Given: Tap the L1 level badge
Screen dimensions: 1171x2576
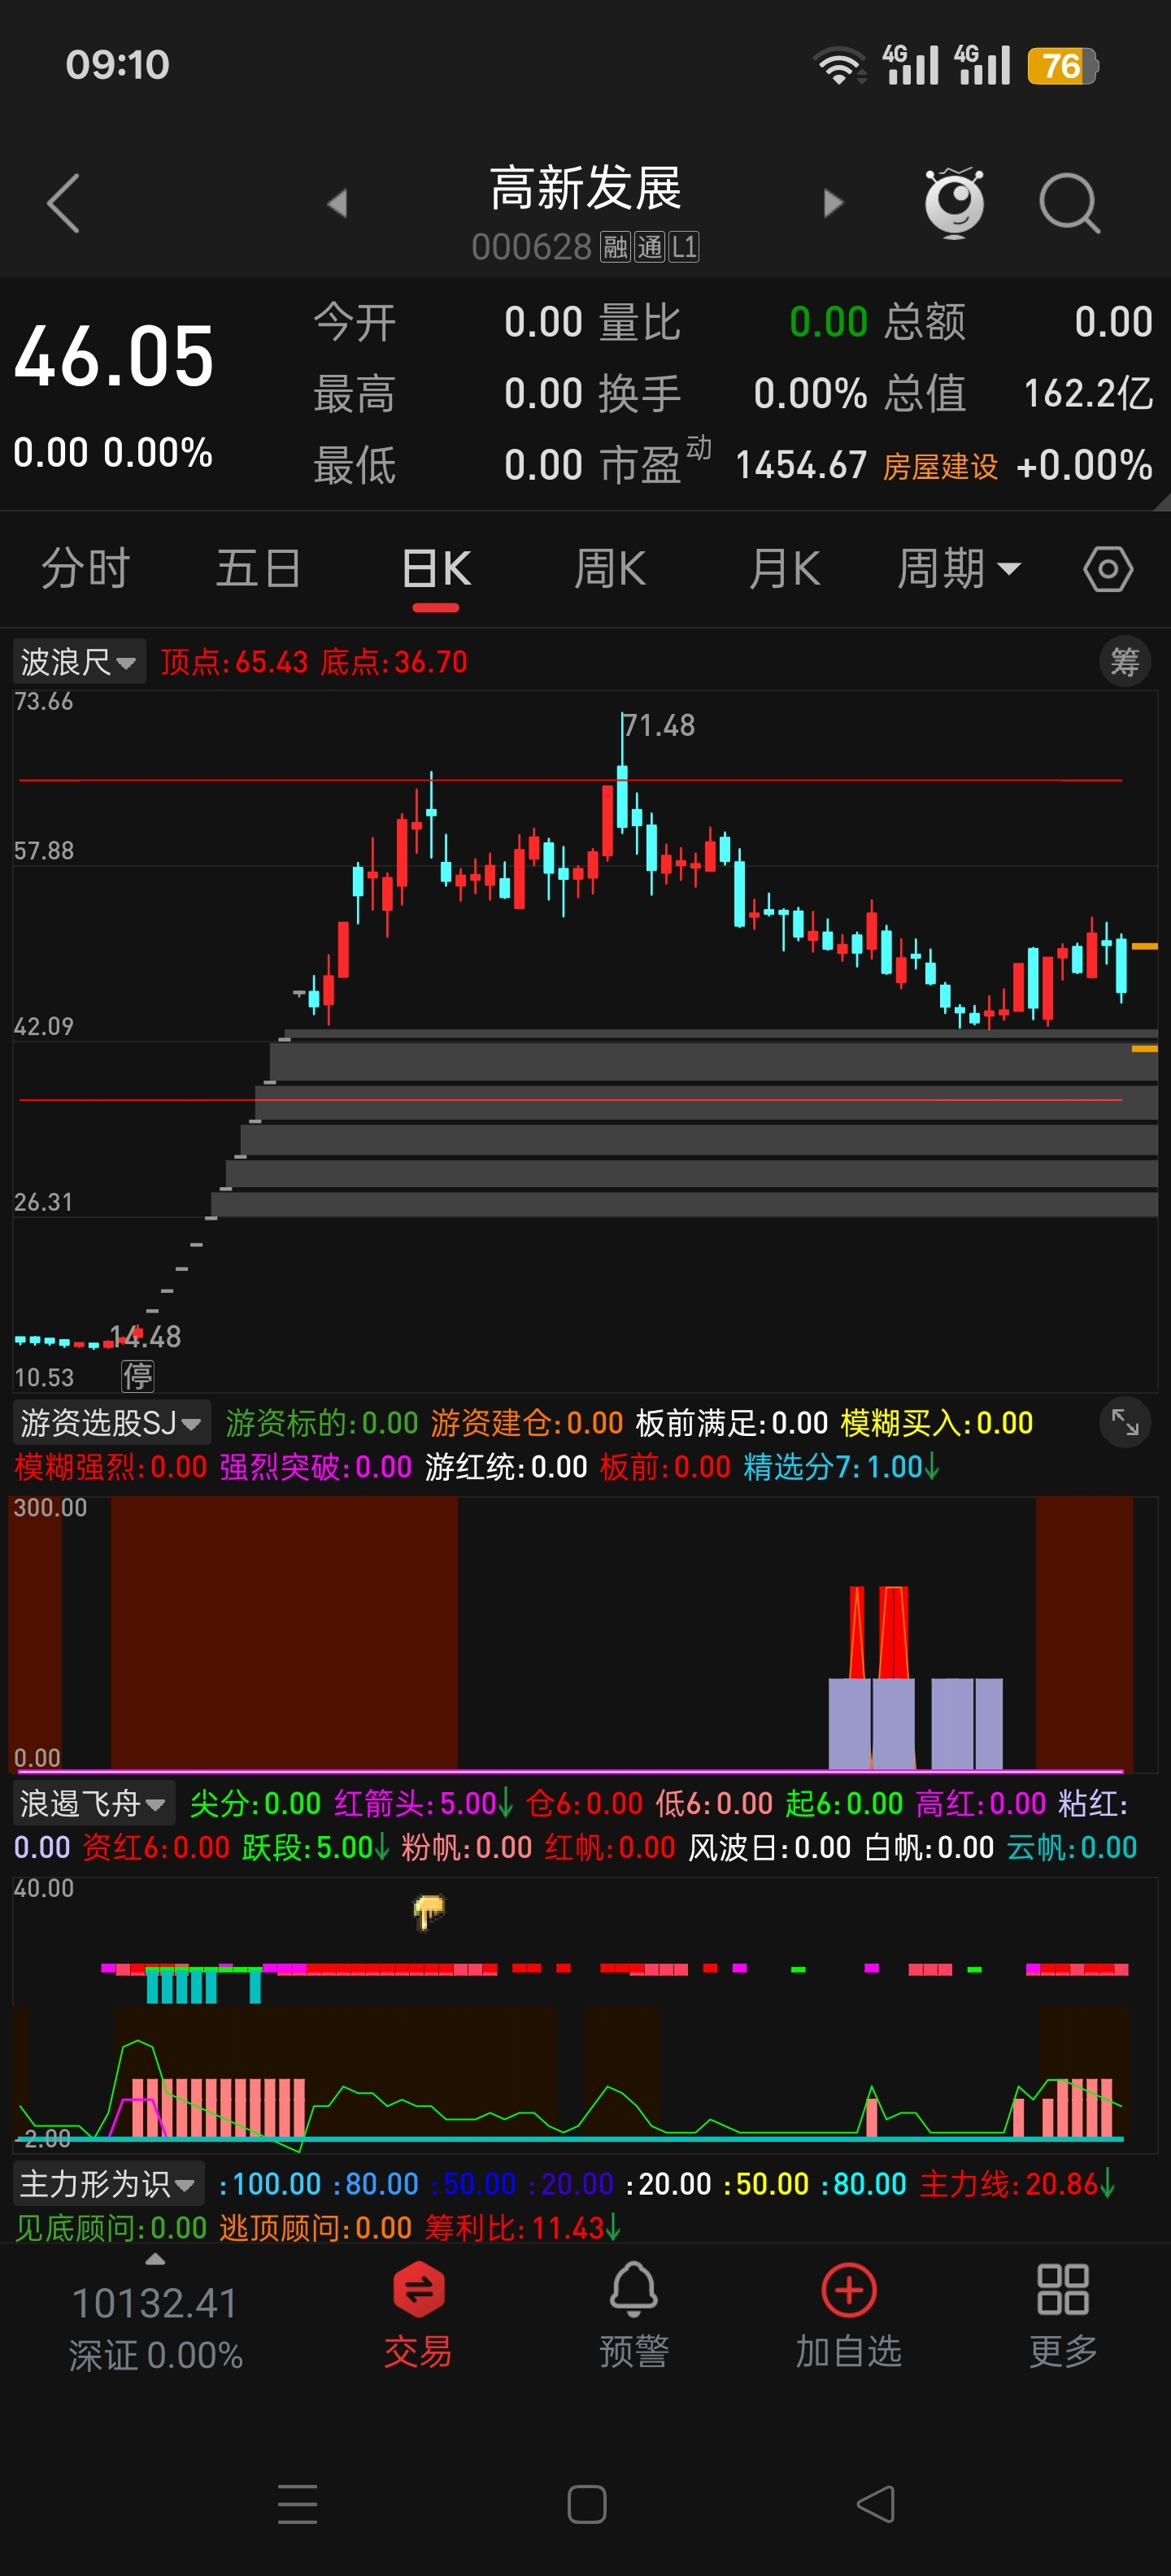Looking at the screenshot, I should coord(684,247).
